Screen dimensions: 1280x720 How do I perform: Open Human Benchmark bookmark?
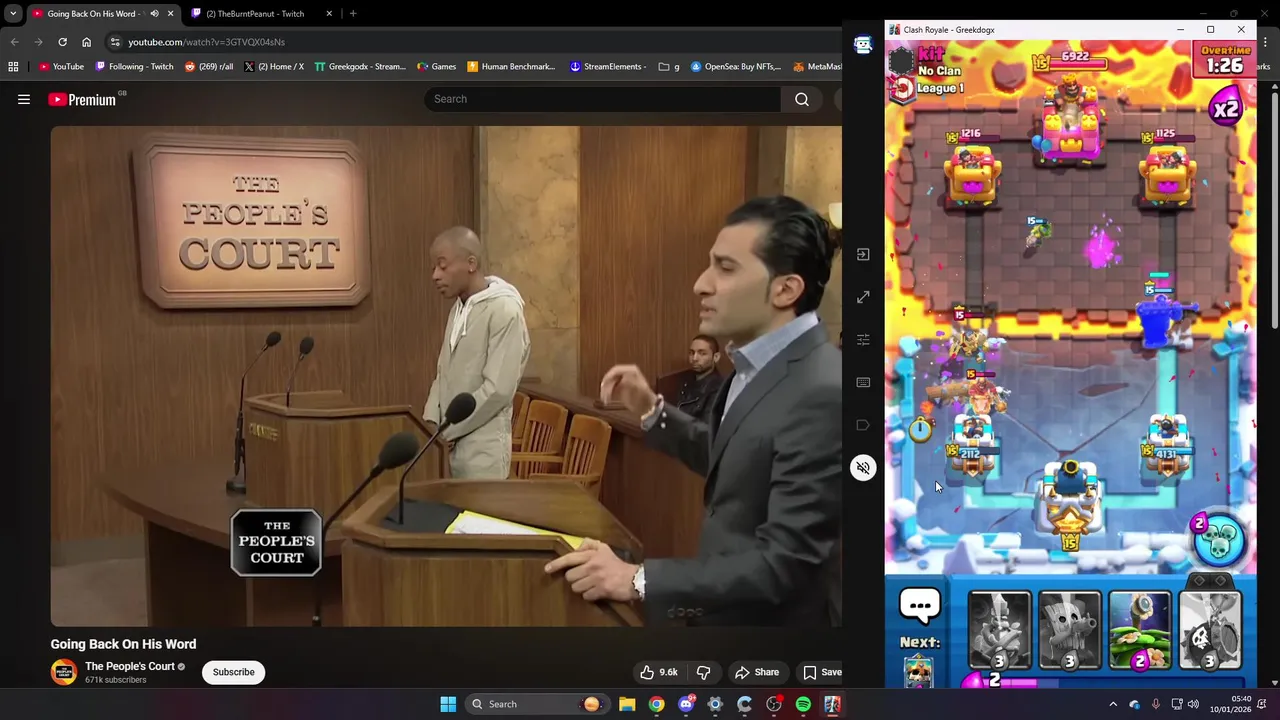511,67
